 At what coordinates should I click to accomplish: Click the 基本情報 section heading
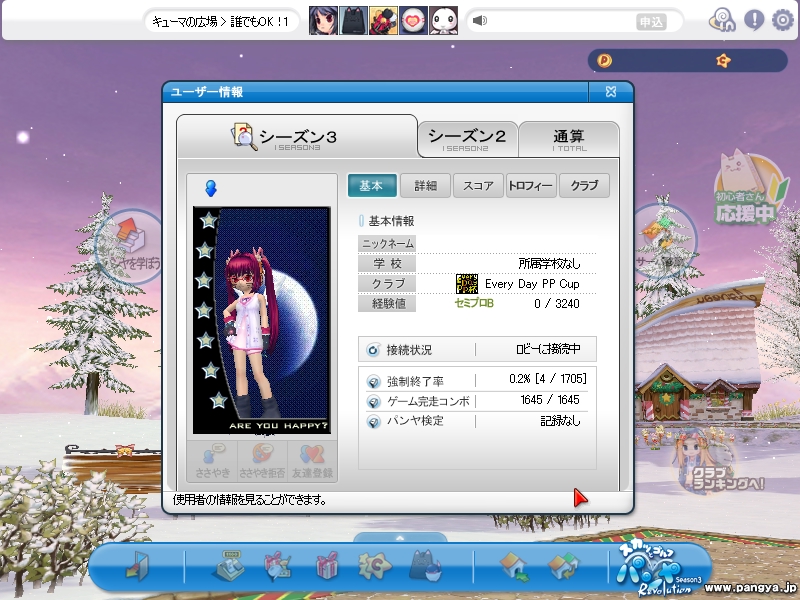click(391, 221)
